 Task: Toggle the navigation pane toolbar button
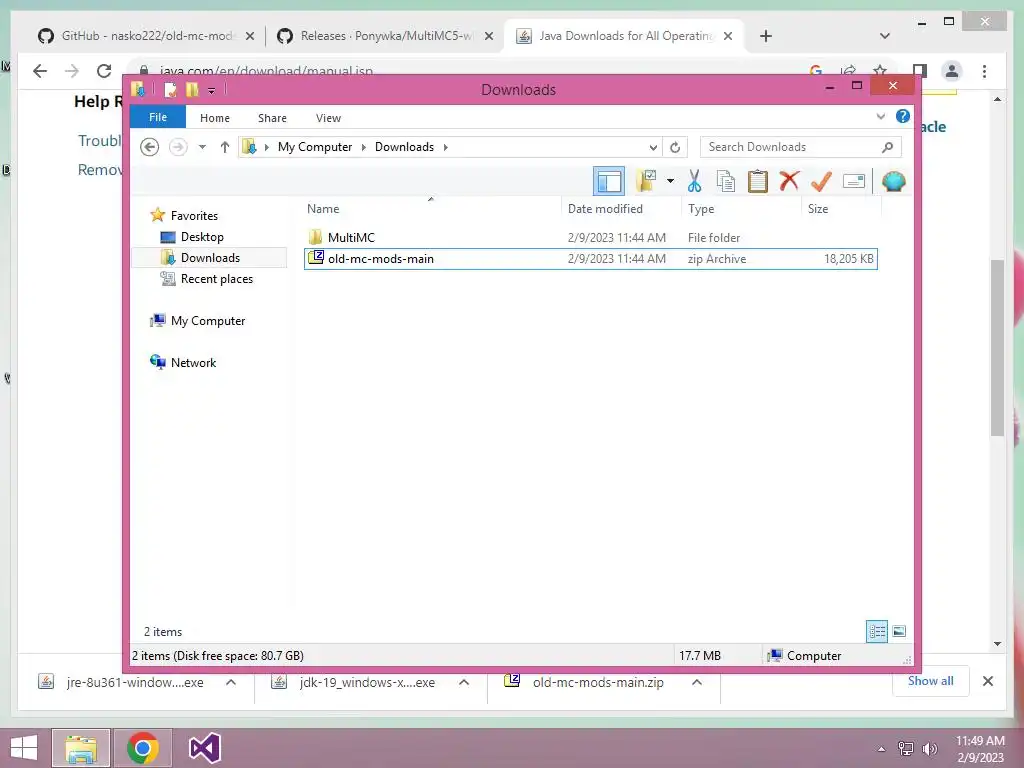click(609, 181)
